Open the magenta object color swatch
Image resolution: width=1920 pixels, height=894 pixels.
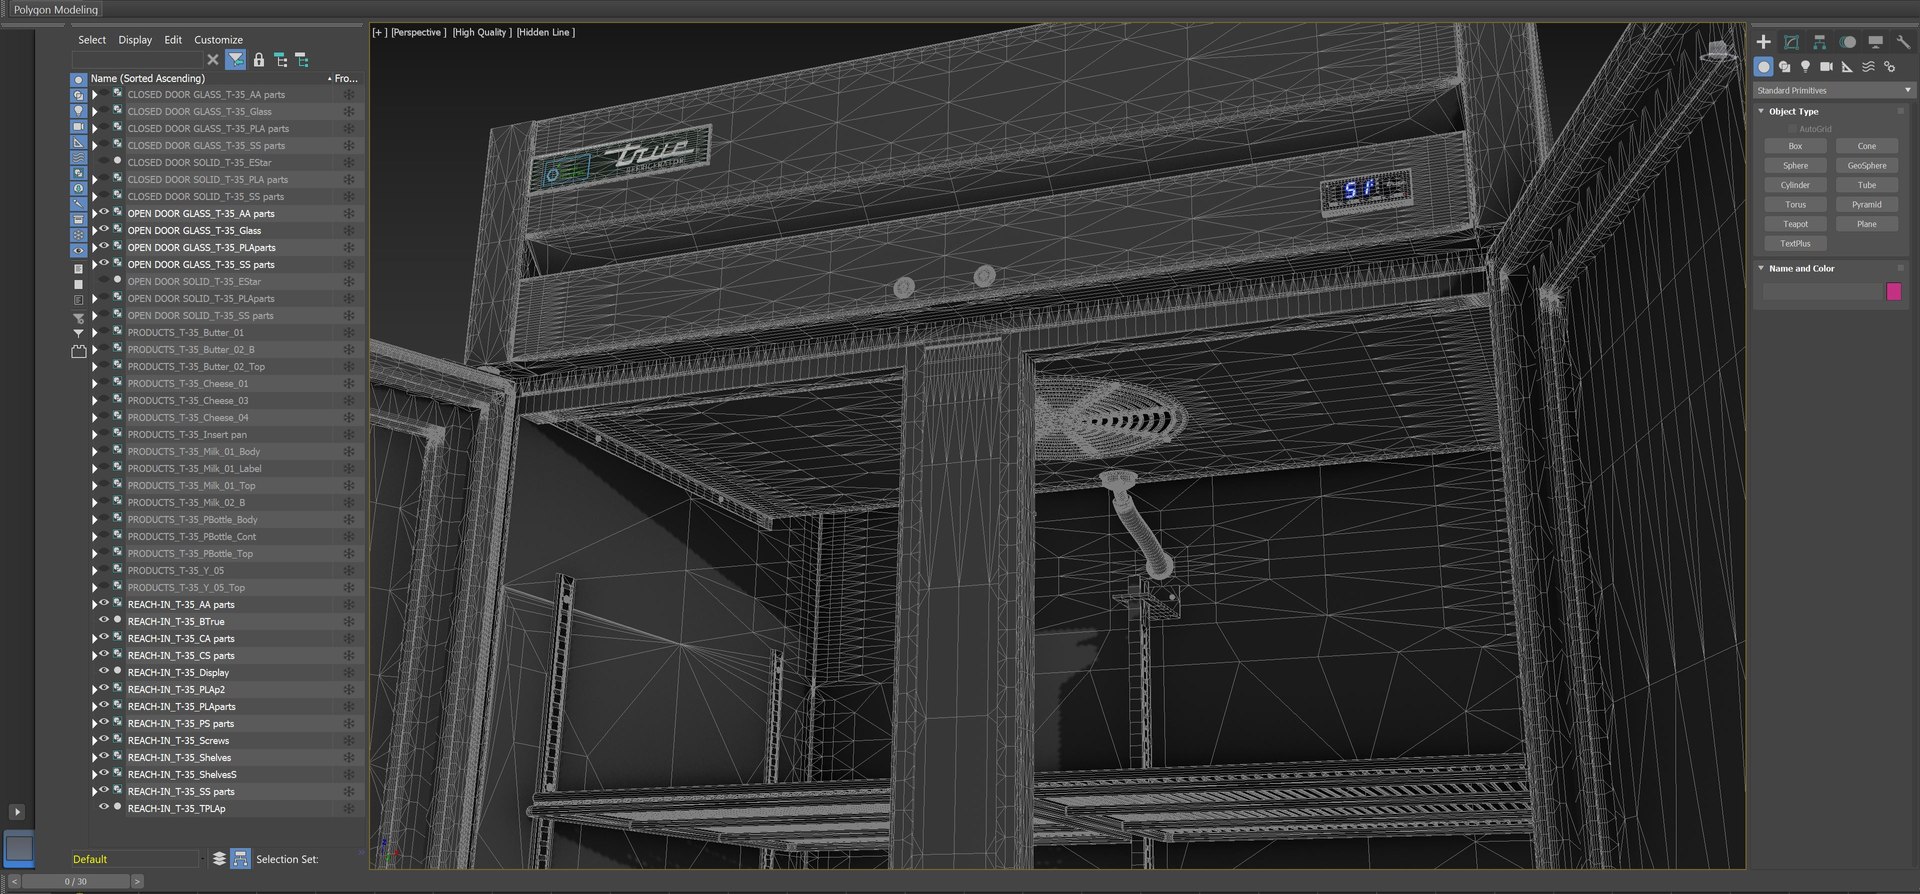click(1893, 291)
